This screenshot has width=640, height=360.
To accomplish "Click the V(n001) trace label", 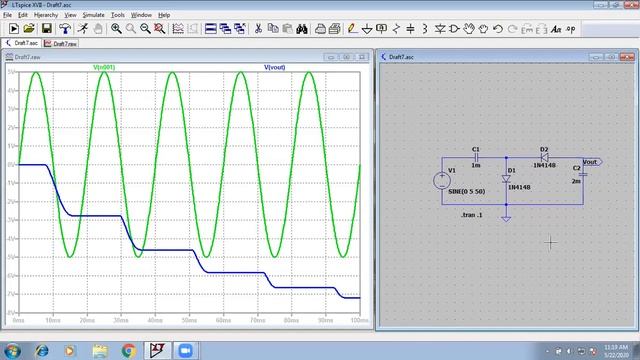I will point(104,67).
